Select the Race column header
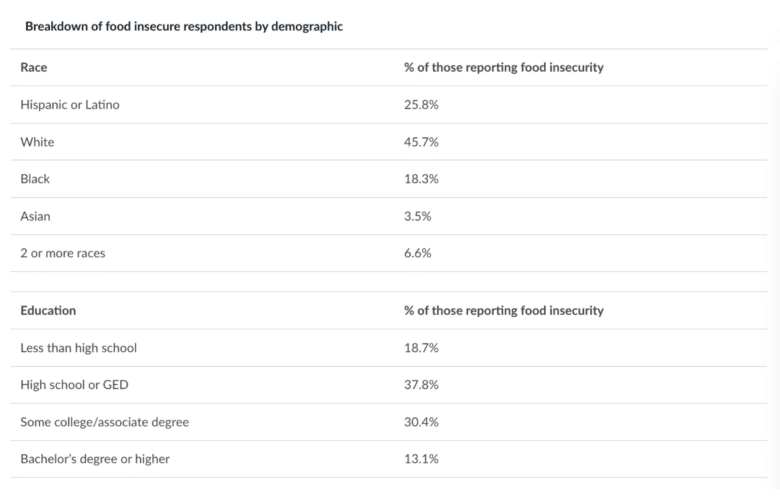 [x=34, y=68]
